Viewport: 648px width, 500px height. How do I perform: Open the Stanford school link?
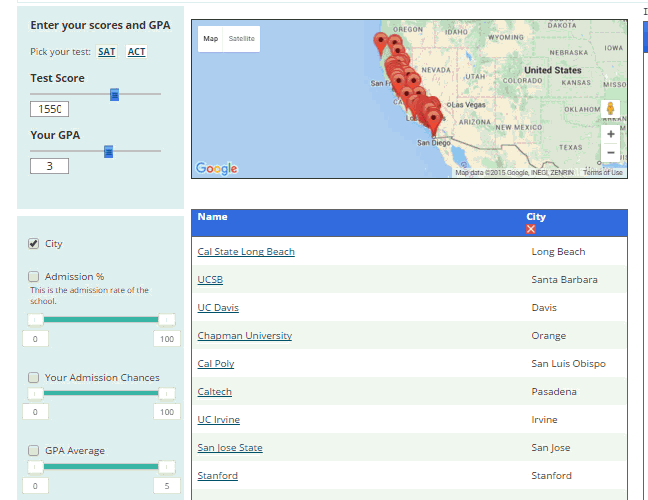[x=217, y=476]
